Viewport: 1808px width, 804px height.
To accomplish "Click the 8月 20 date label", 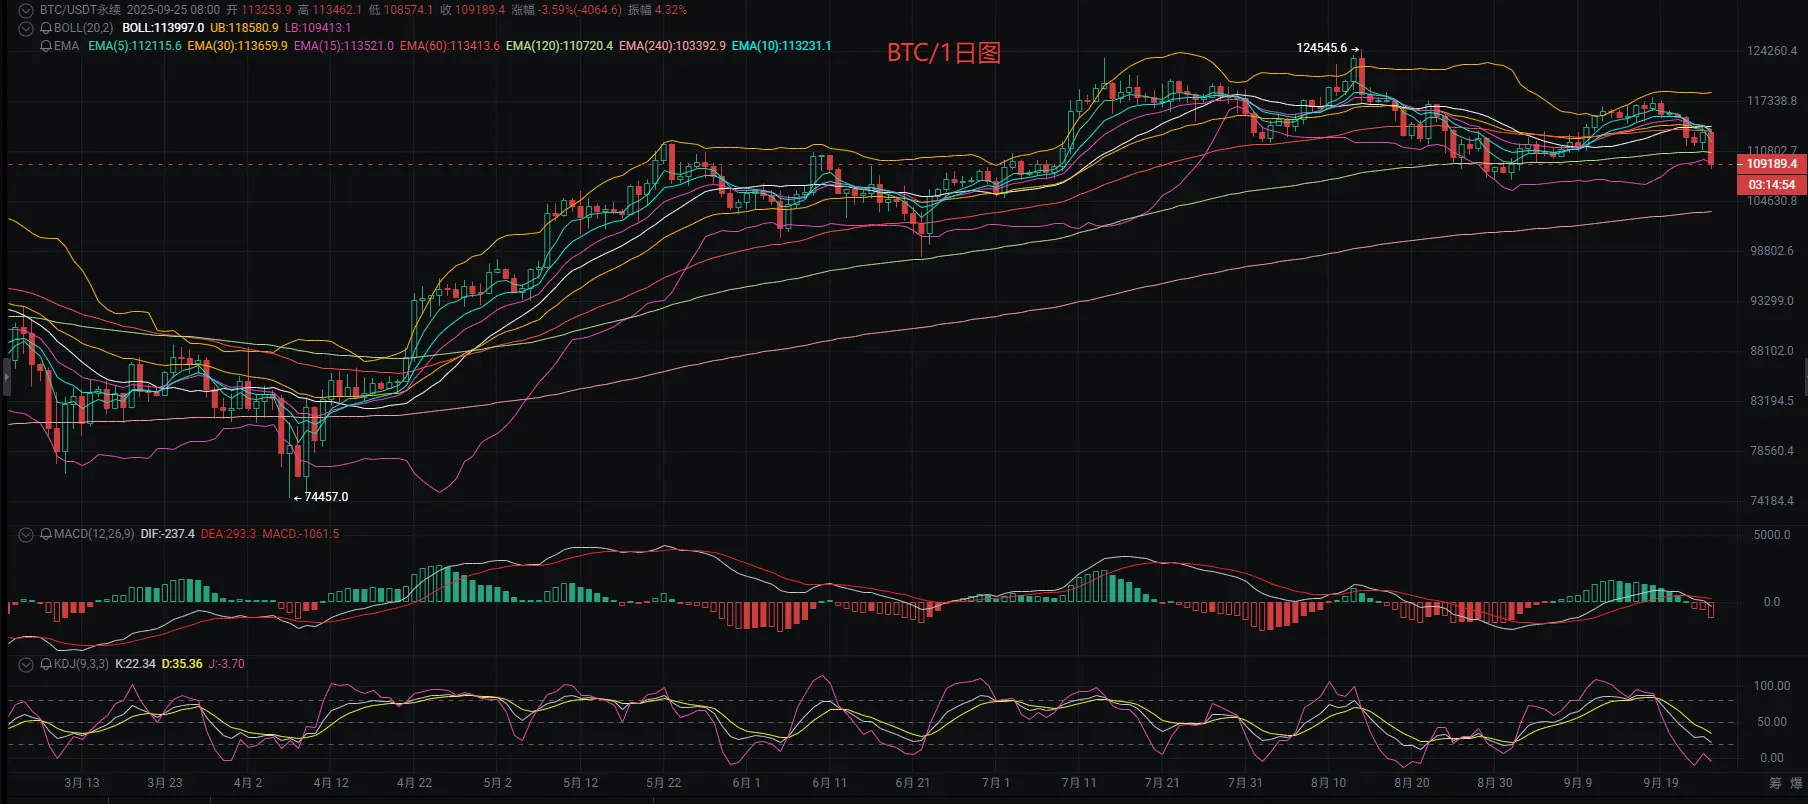I will point(1412,783).
